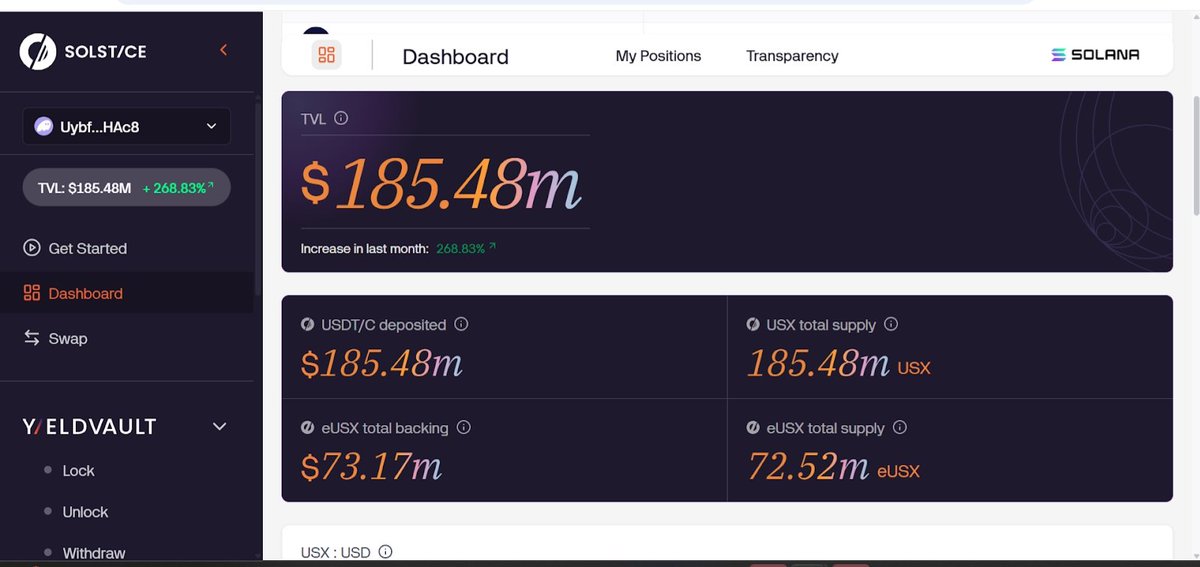Click the info icon beside eUSX total supply
This screenshot has width=1200, height=567.
point(900,427)
